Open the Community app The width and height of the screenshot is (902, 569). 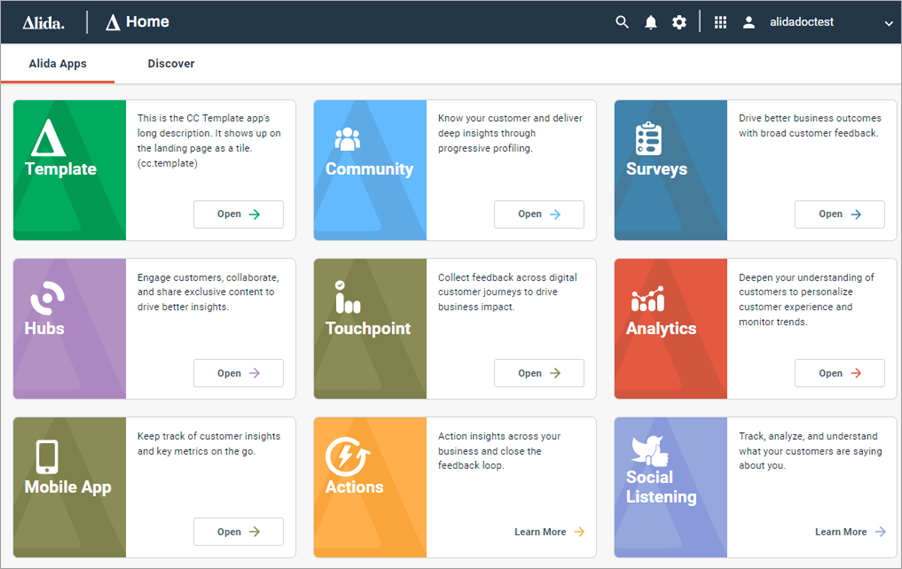(539, 214)
